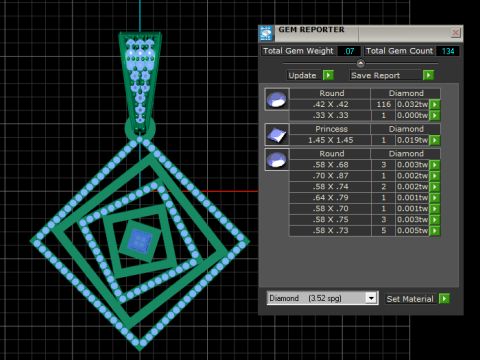Click the green arrow for the 1.45 X 1.45 row
Viewport: 480px width, 360px height.
coord(435,140)
